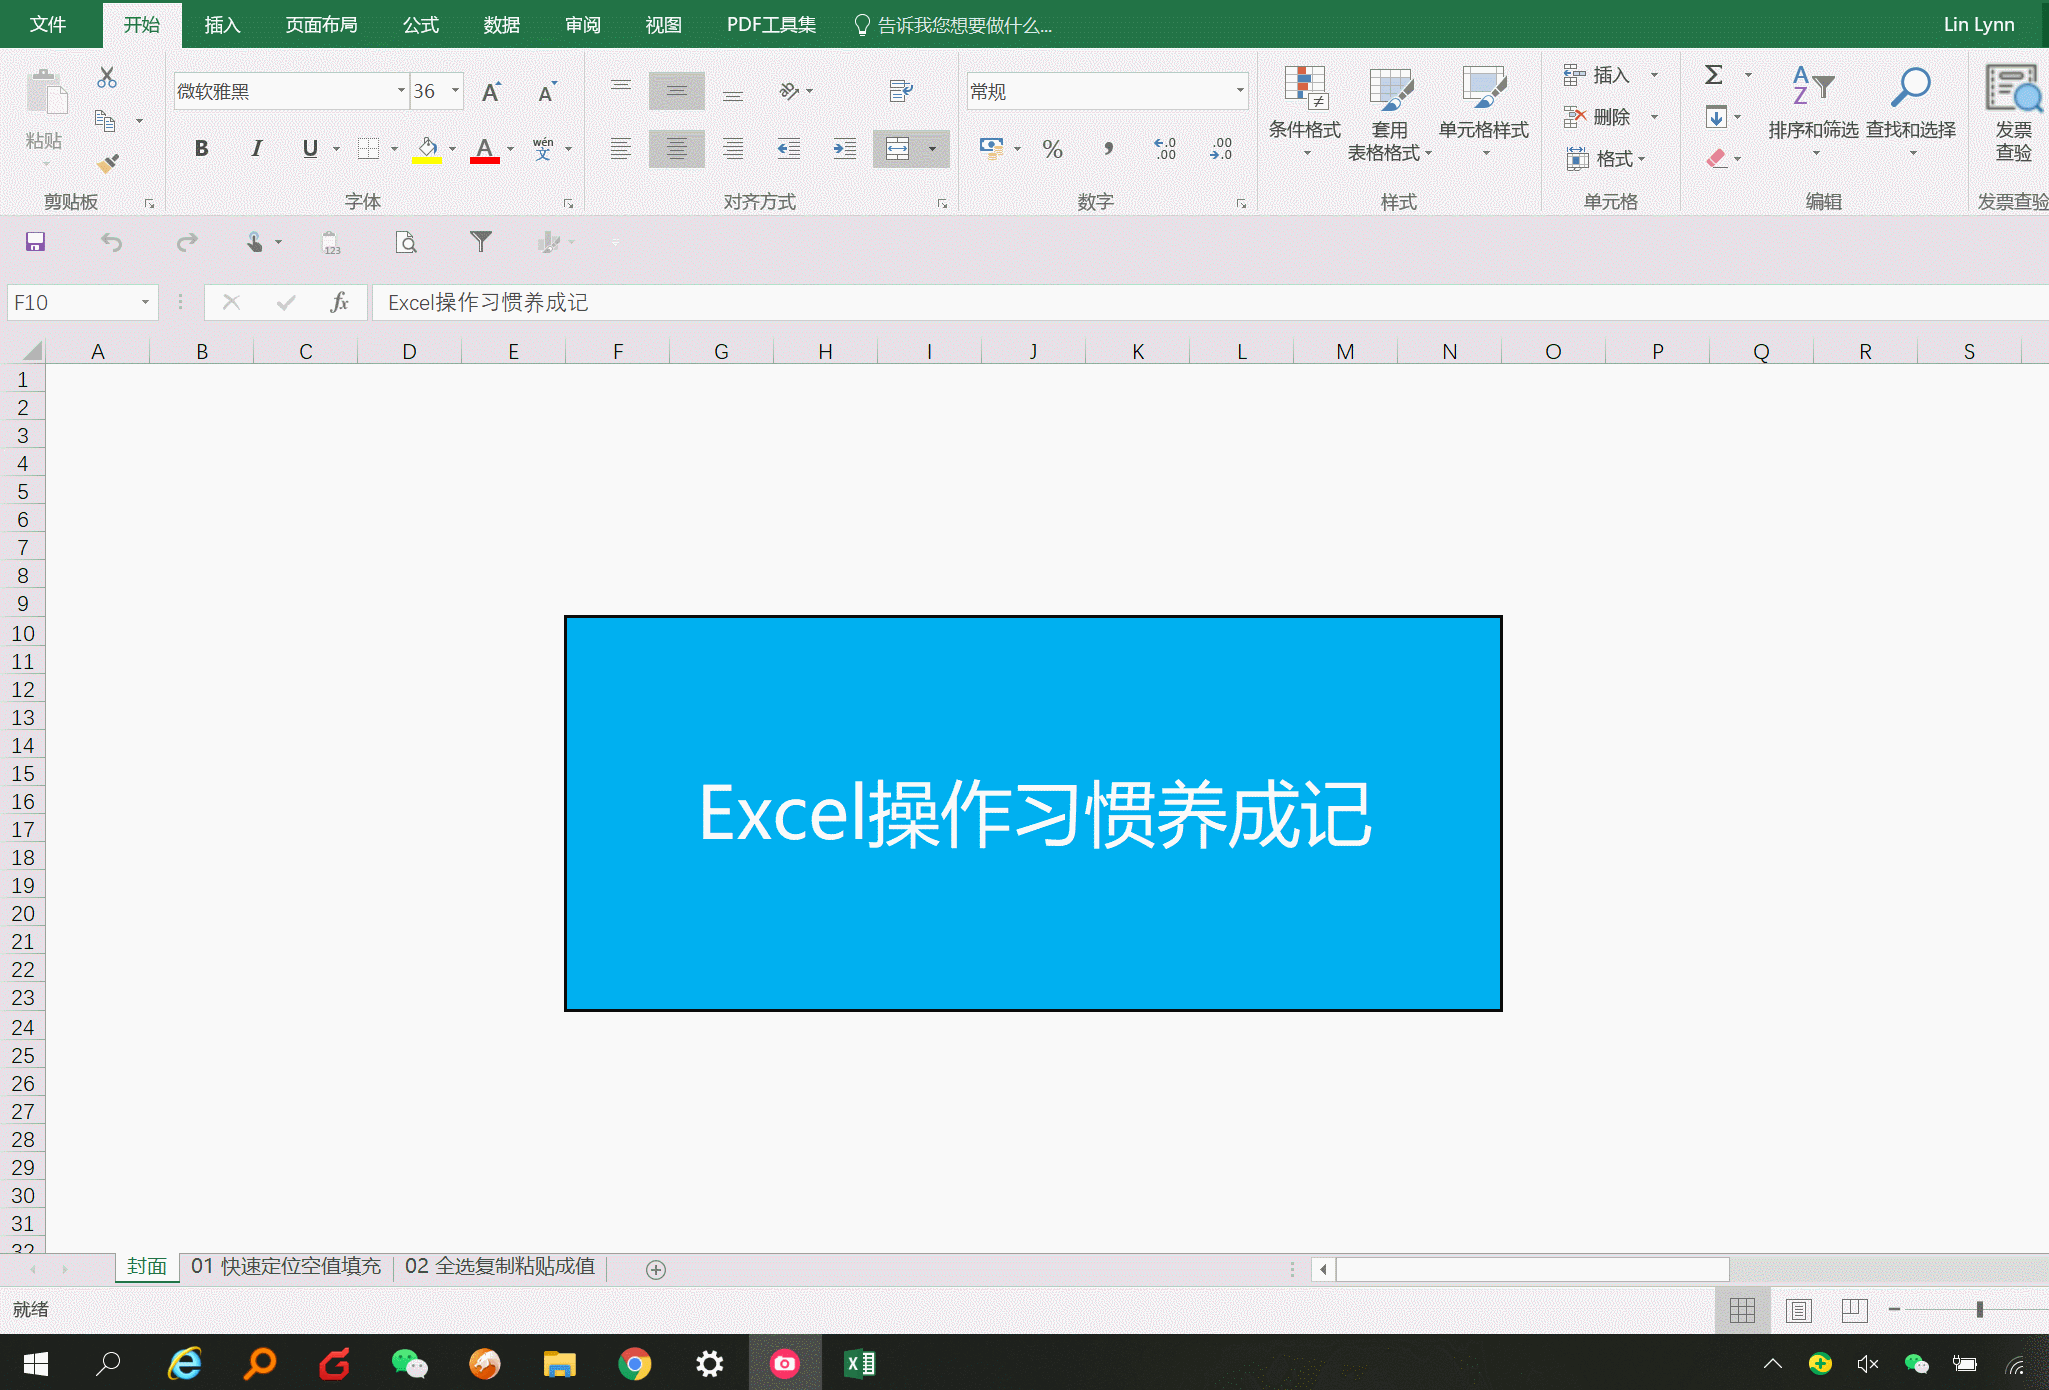The image size is (2049, 1390).
Task: Click the Clear eraser icon
Action: (x=1716, y=159)
